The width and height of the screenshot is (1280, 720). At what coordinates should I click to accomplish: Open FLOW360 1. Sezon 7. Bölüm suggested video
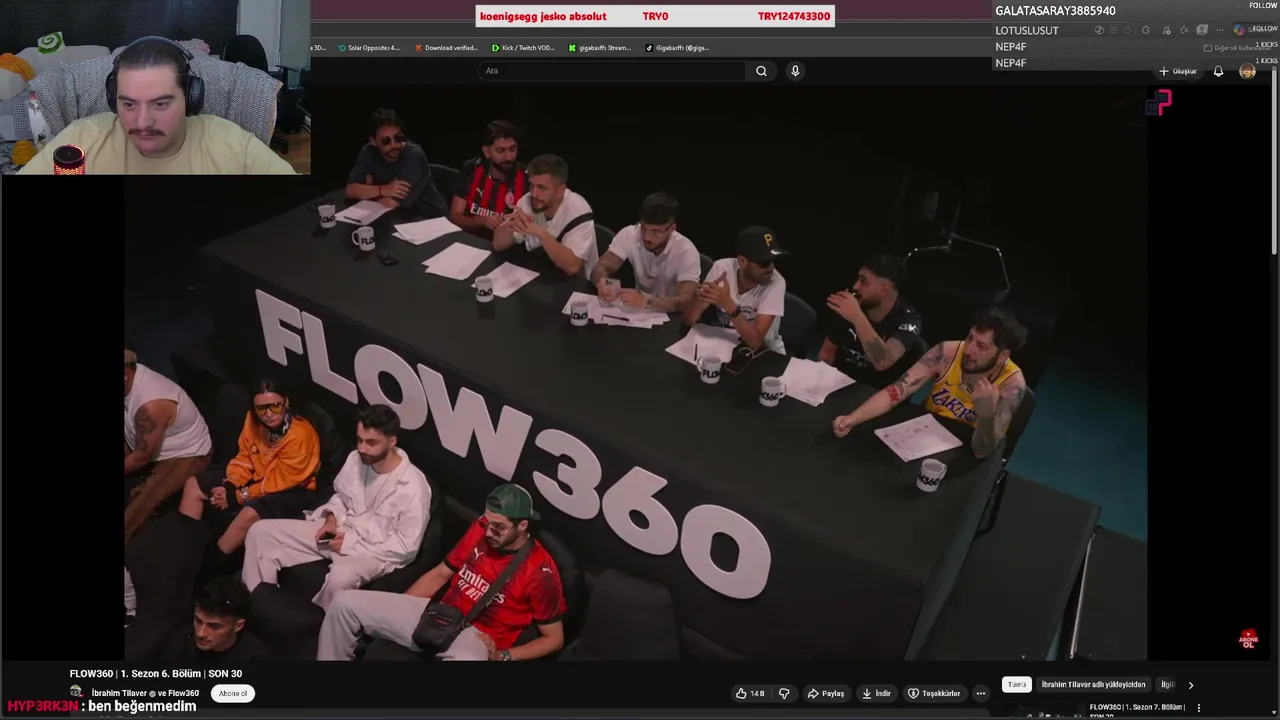(1137, 710)
